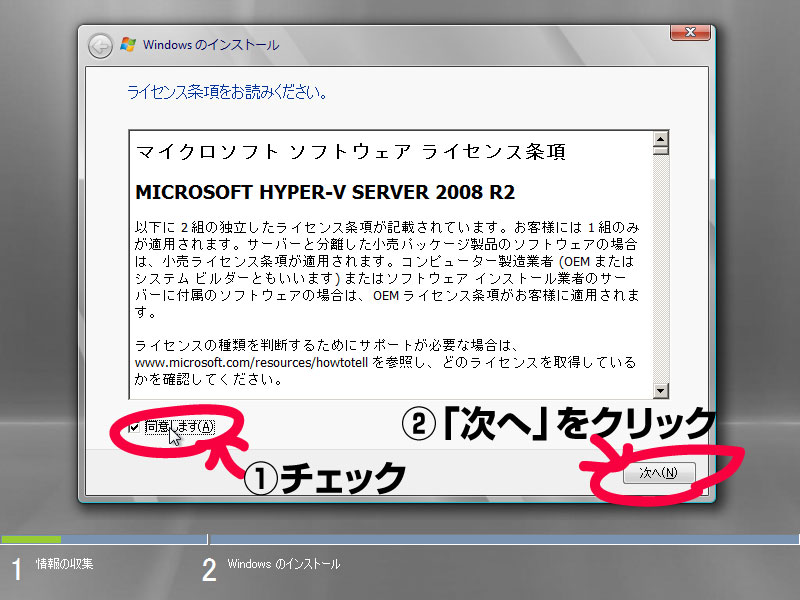Click step 1 情報の収集 label

(64, 564)
